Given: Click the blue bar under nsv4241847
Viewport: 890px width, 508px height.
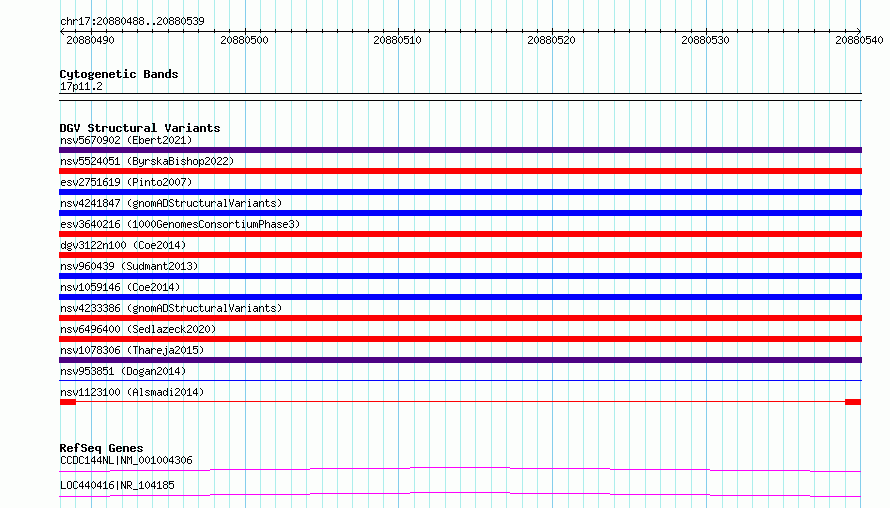Looking at the screenshot, I should tap(460, 213).
